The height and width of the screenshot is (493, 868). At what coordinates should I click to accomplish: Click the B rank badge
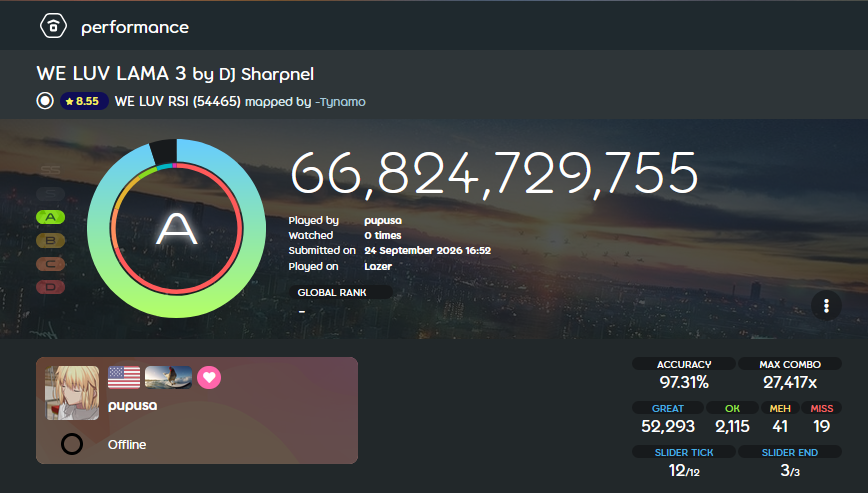[x=50, y=241]
